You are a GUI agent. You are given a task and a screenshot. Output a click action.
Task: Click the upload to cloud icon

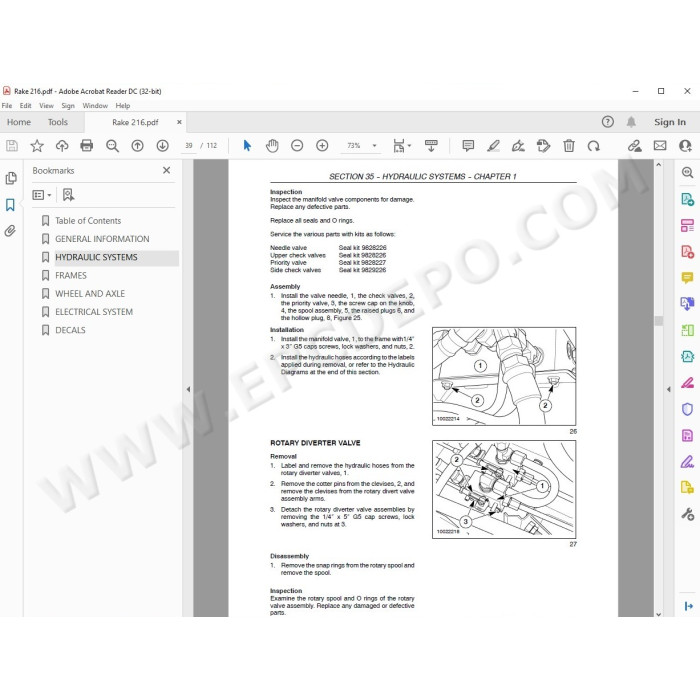62,146
